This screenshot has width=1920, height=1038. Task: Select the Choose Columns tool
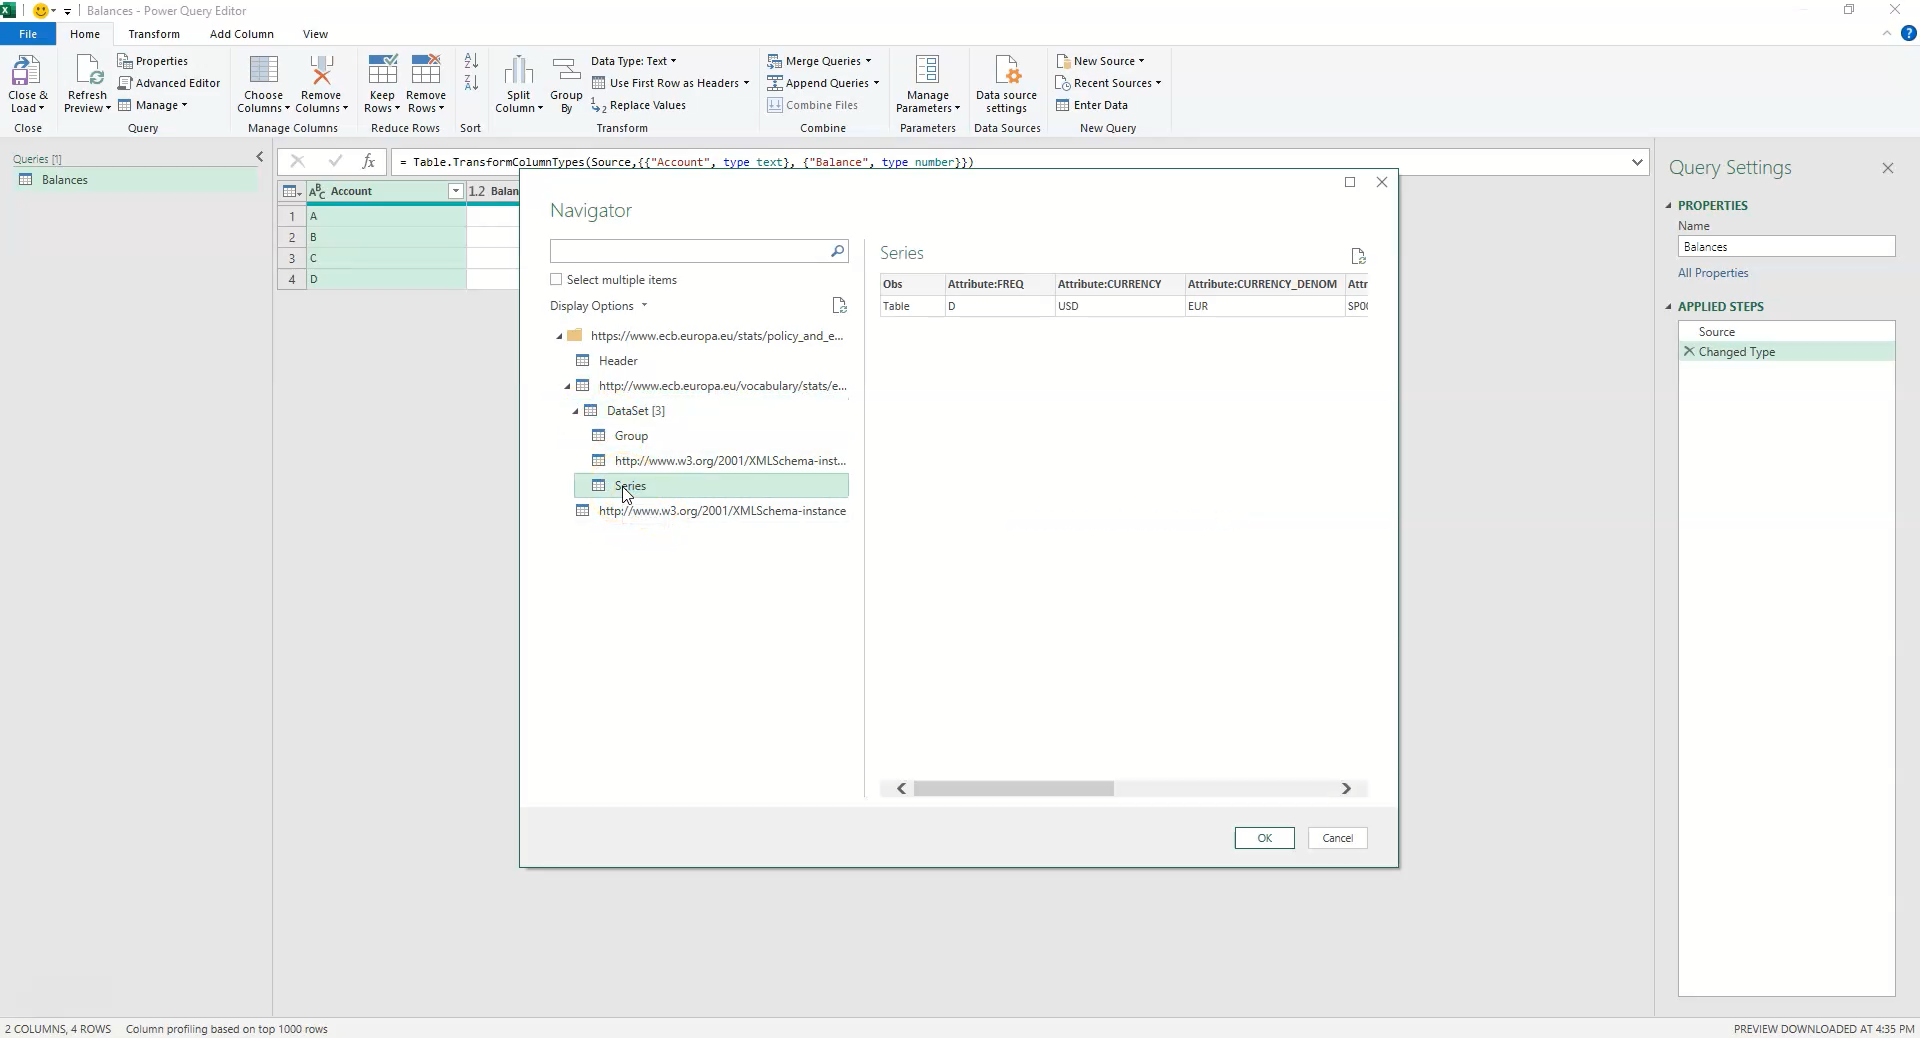[x=263, y=84]
